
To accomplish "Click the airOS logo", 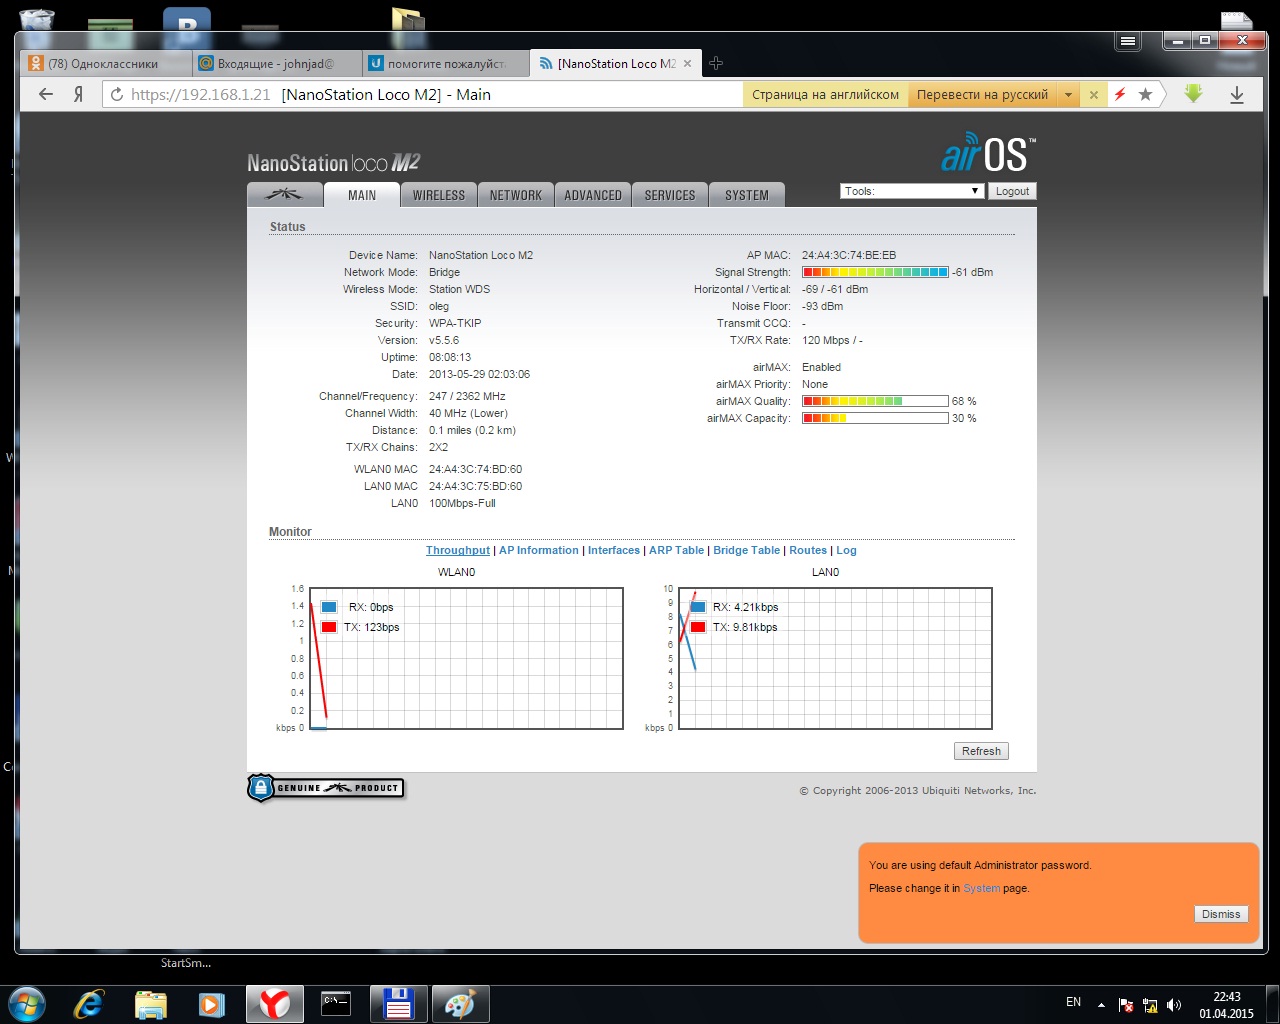I will point(988,154).
